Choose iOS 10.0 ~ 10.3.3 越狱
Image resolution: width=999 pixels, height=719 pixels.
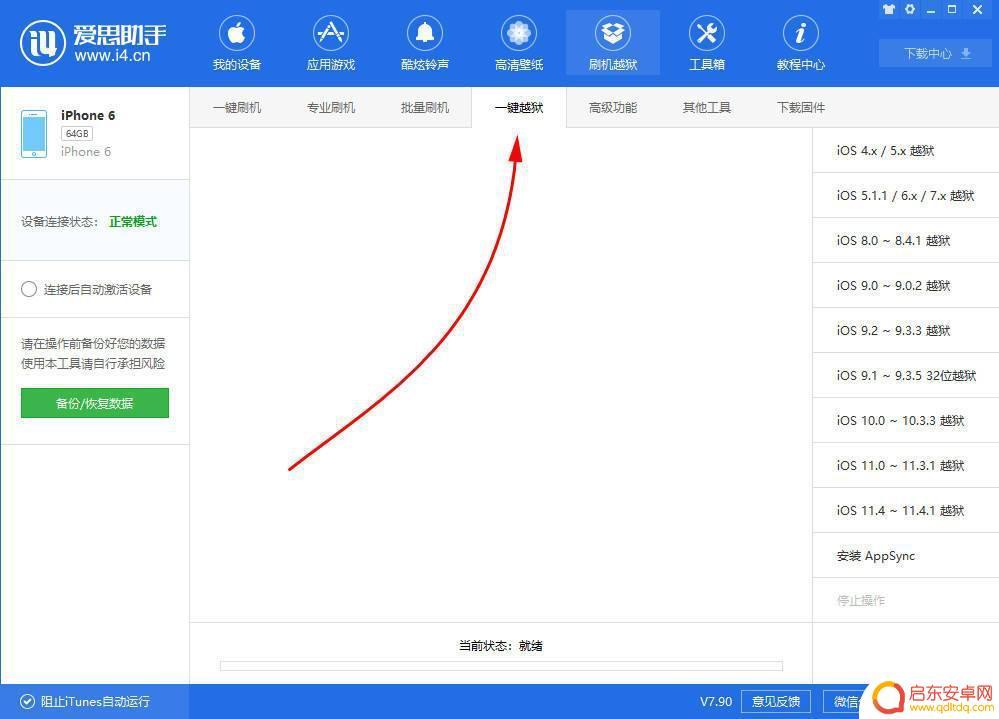(905, 420)
